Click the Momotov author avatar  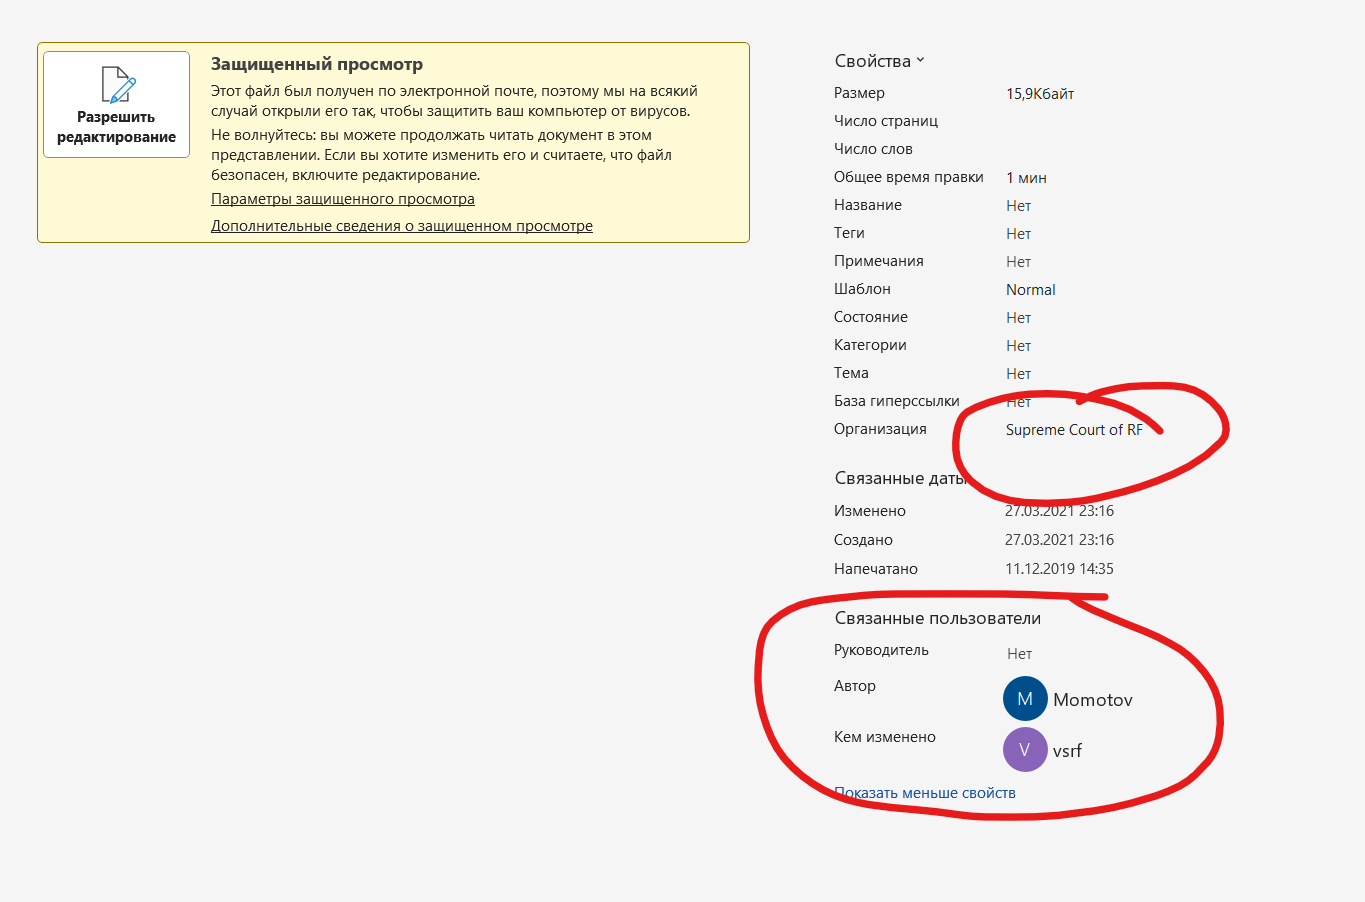[1024, 699]
